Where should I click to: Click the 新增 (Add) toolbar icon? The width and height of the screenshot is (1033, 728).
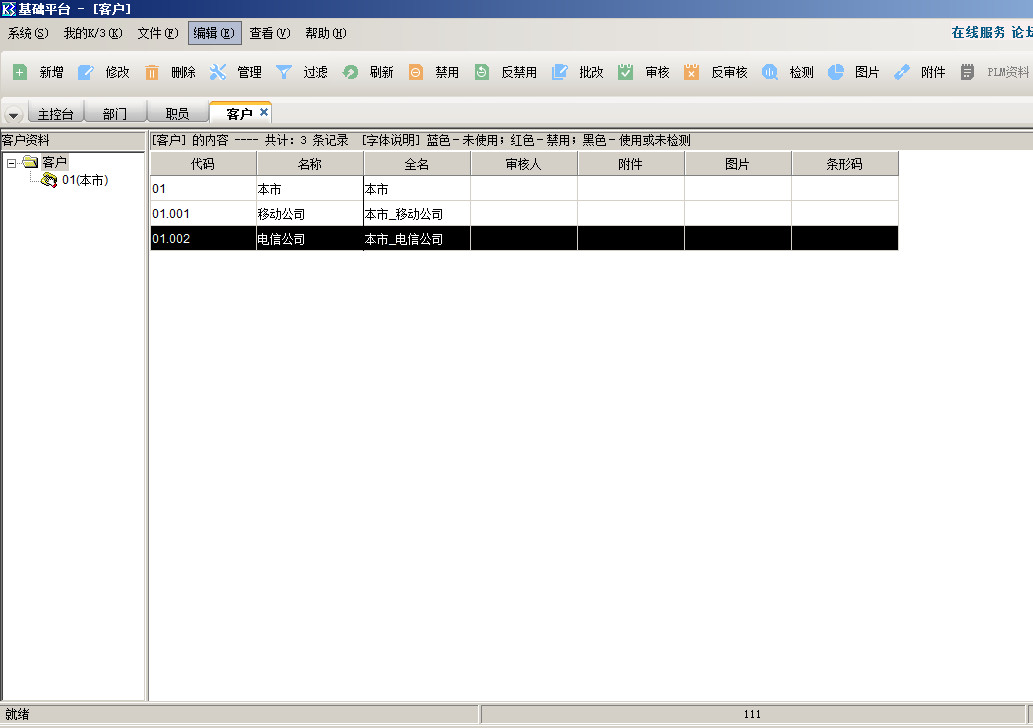tap(20, 72)
